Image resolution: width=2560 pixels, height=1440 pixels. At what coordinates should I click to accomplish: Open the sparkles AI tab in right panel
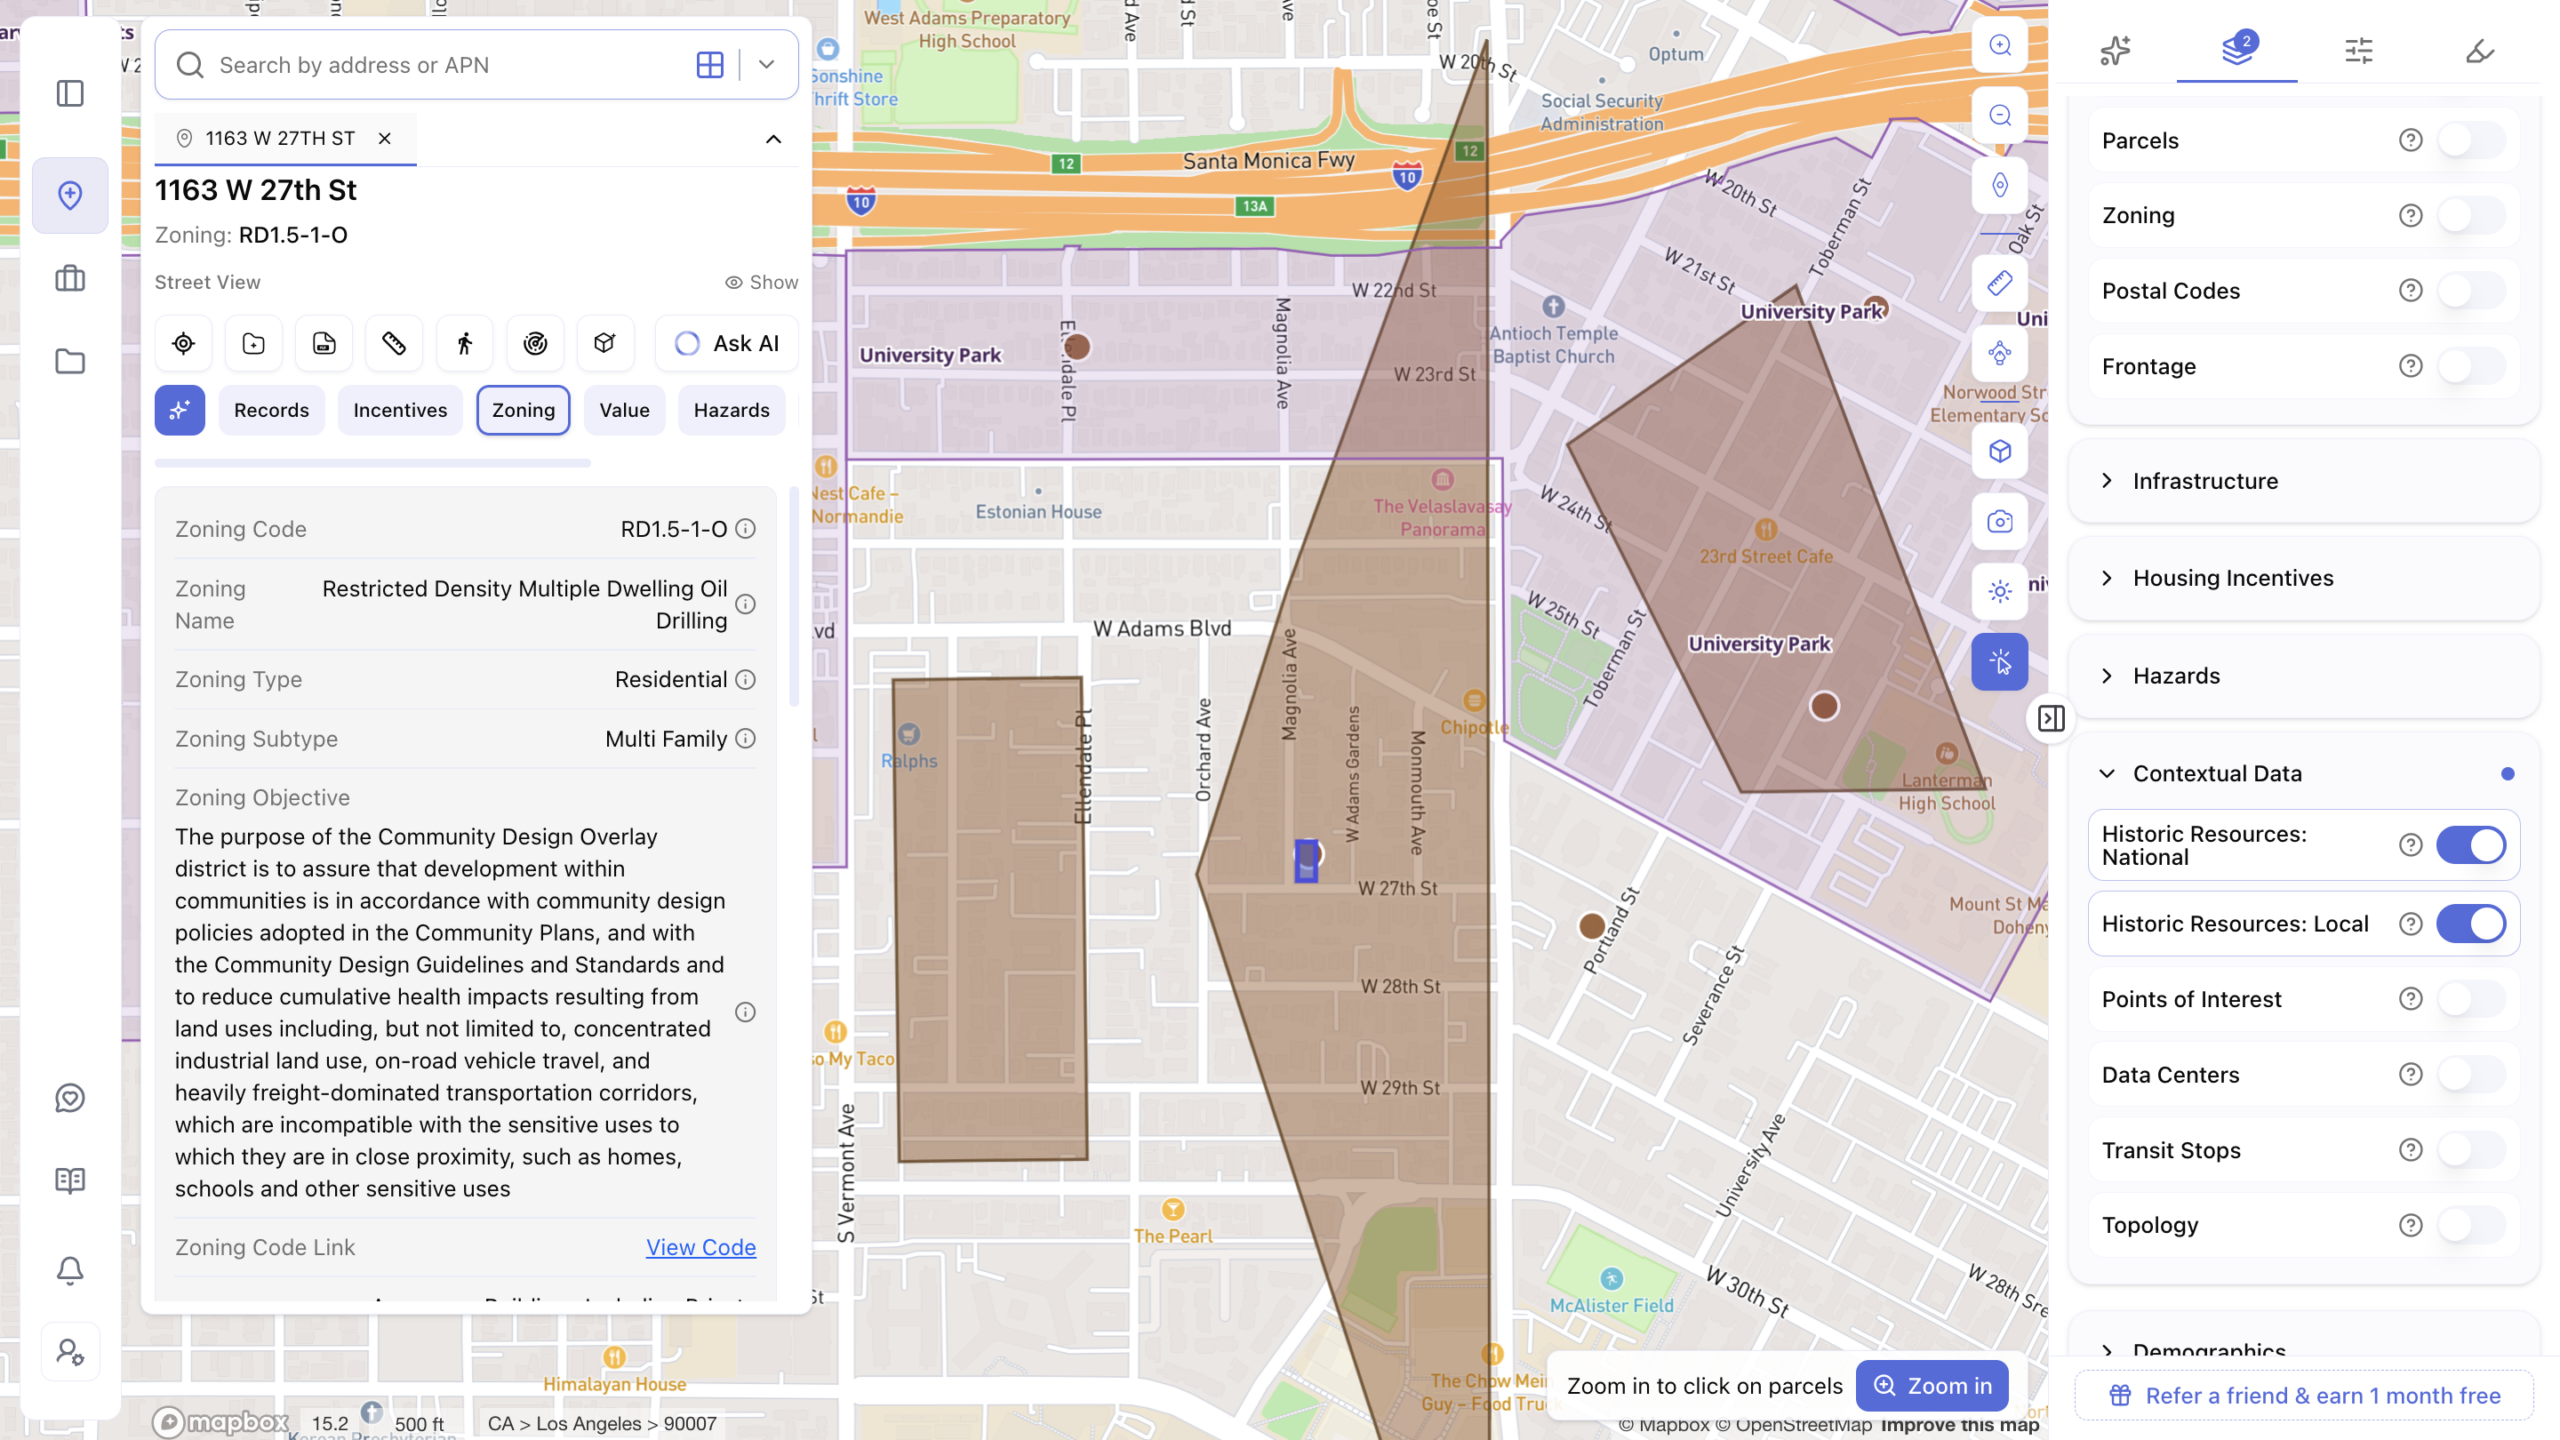point(2115,50)
